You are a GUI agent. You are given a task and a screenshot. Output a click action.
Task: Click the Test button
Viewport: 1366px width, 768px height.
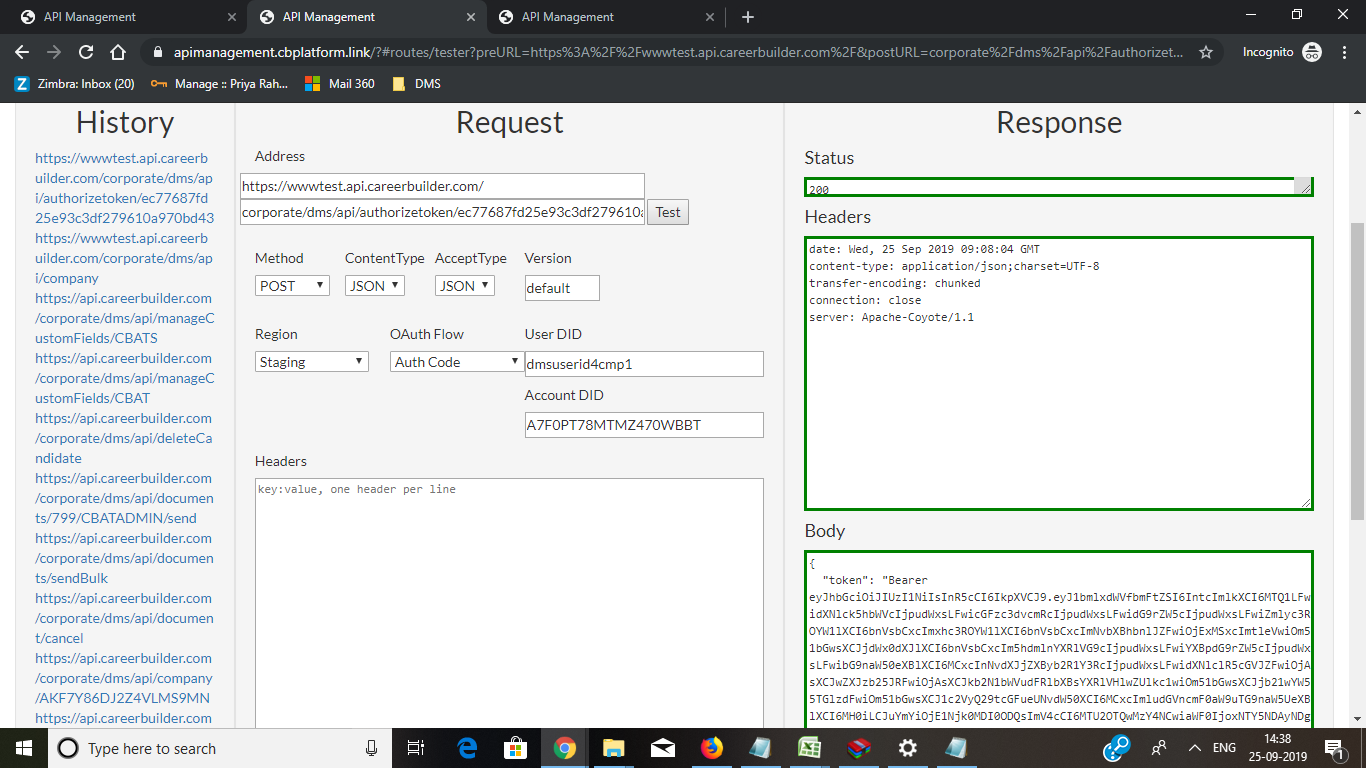tap(668, 212)
